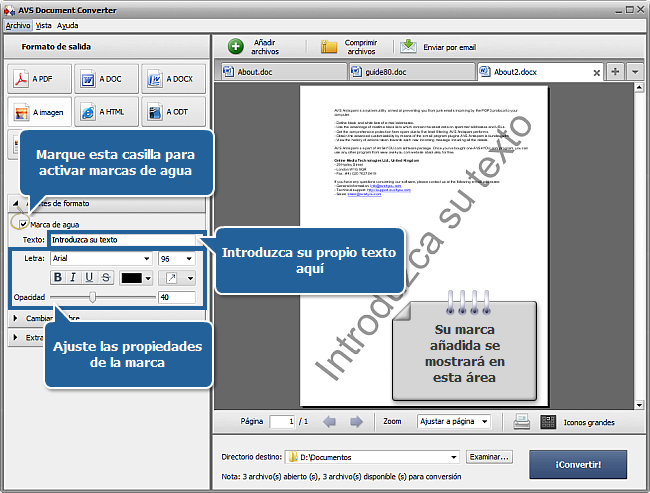Click the Enviar por email label
The image size is (650, 493).
449,47
